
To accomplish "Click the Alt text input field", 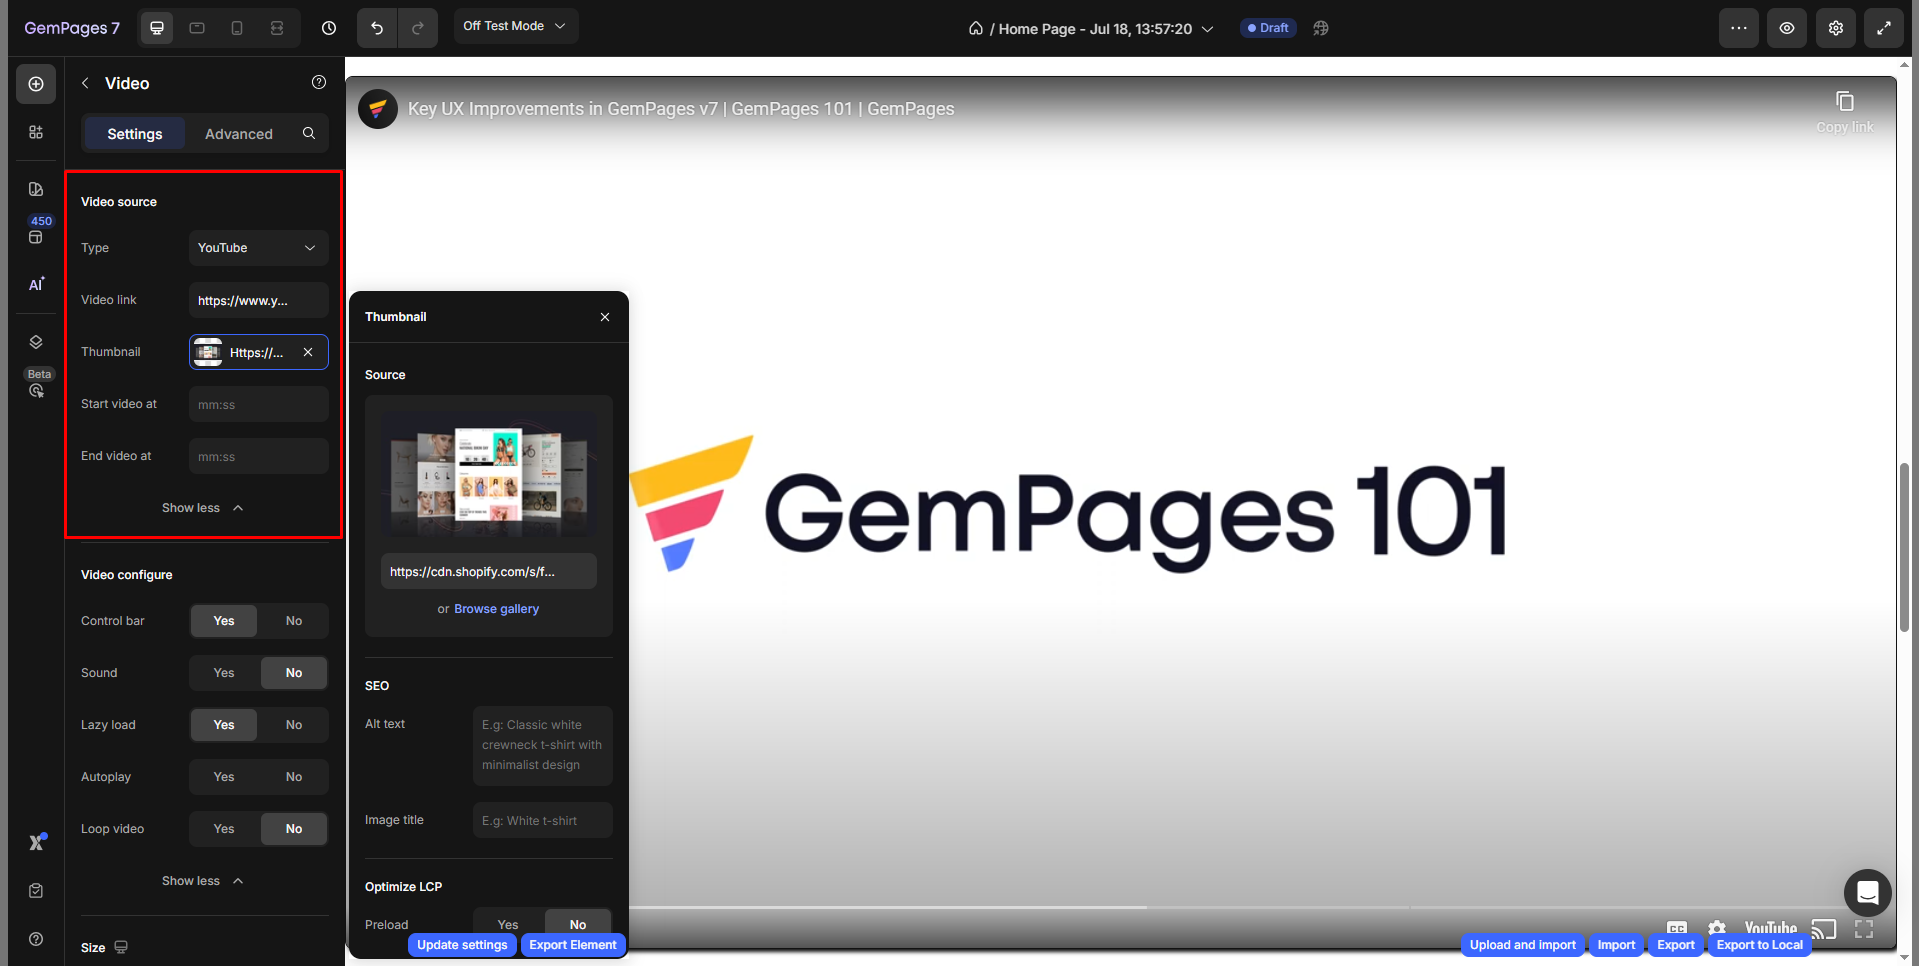I will pos(543,745).
